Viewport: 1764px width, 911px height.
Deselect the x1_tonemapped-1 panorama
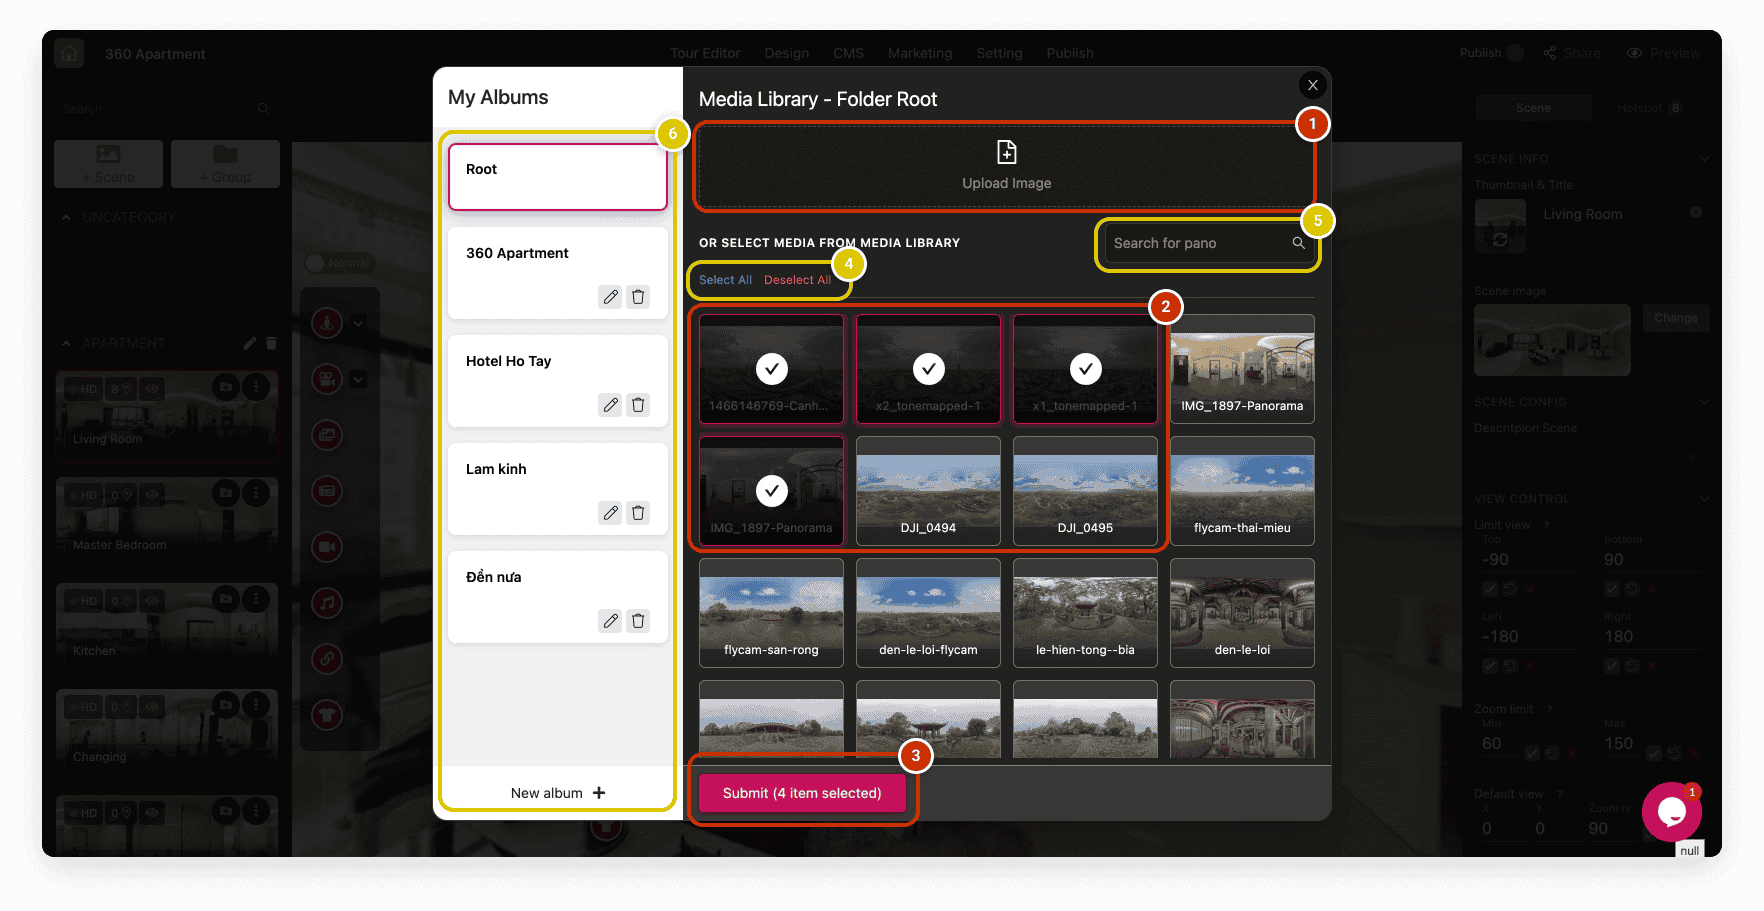[1085, 369]
